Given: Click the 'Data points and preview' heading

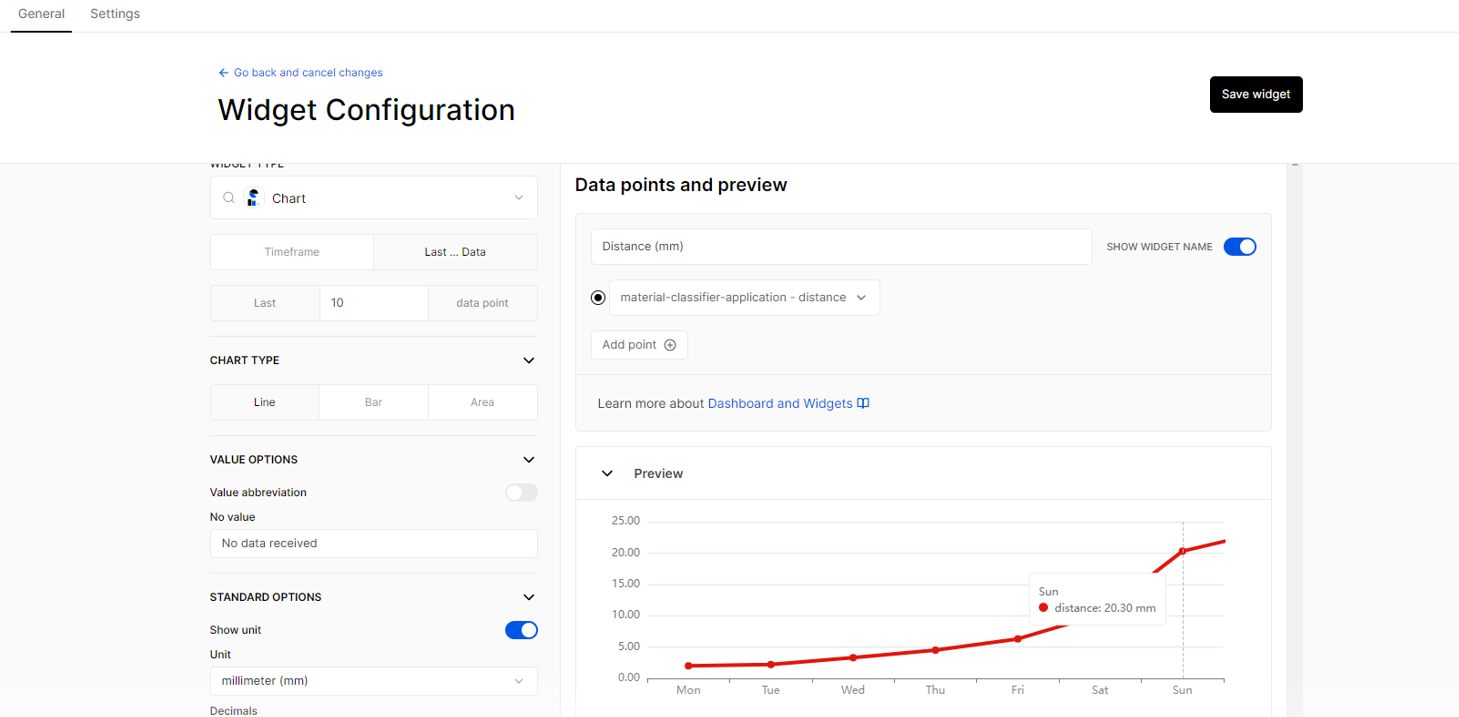Looking at the screenshot, I should coord(681,185).
